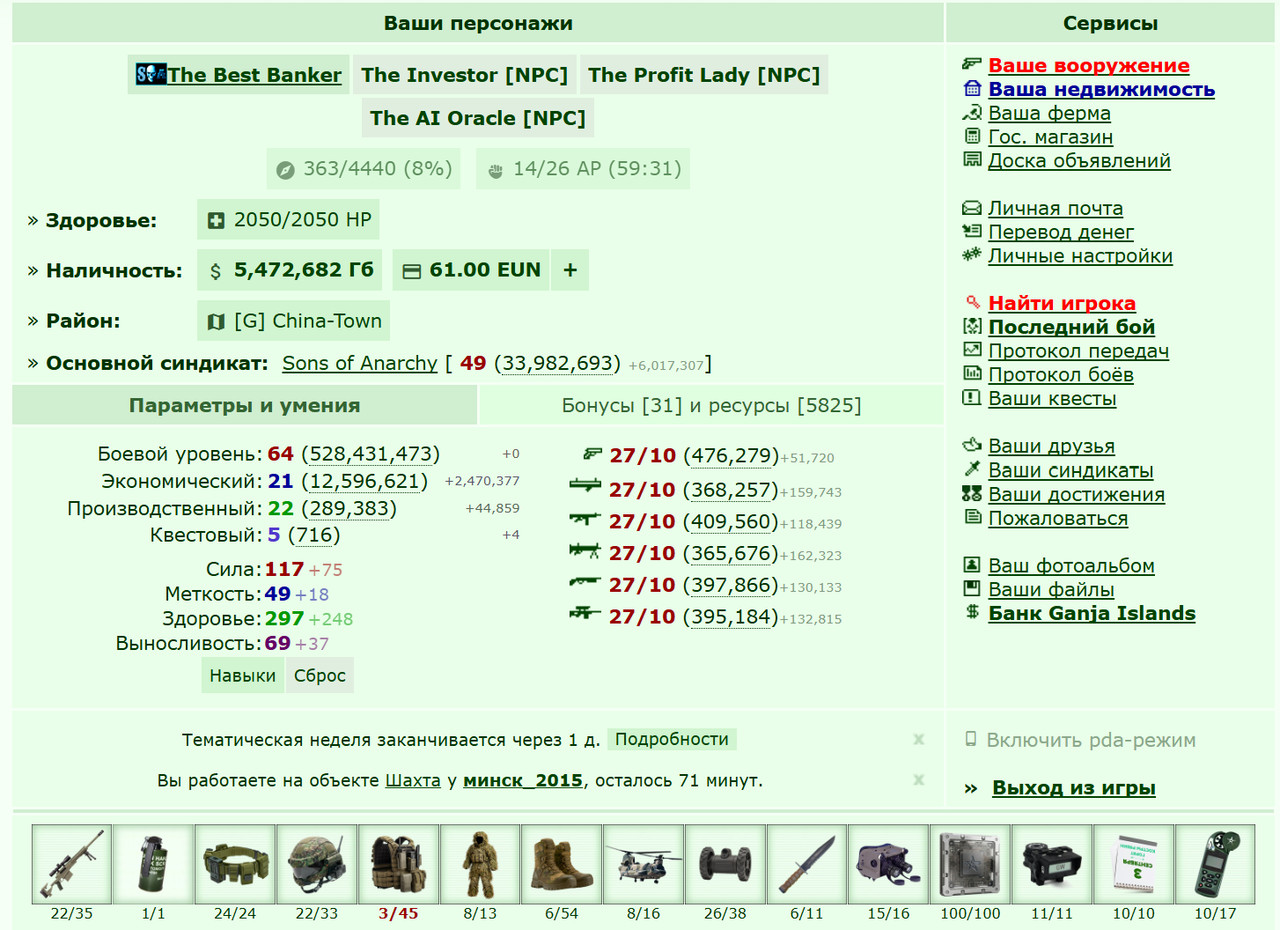Click the plus button to add EUN

[570, 270]
